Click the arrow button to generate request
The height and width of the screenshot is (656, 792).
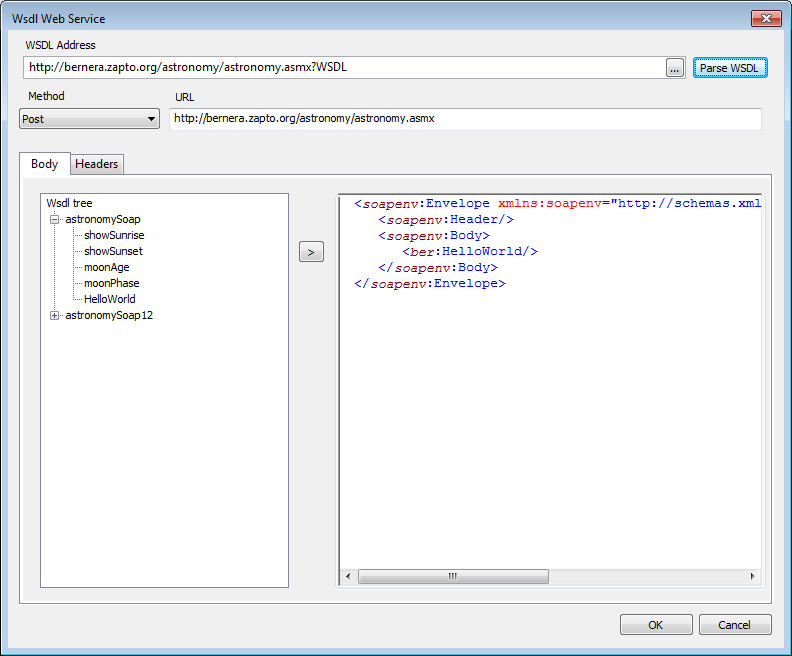311,252
